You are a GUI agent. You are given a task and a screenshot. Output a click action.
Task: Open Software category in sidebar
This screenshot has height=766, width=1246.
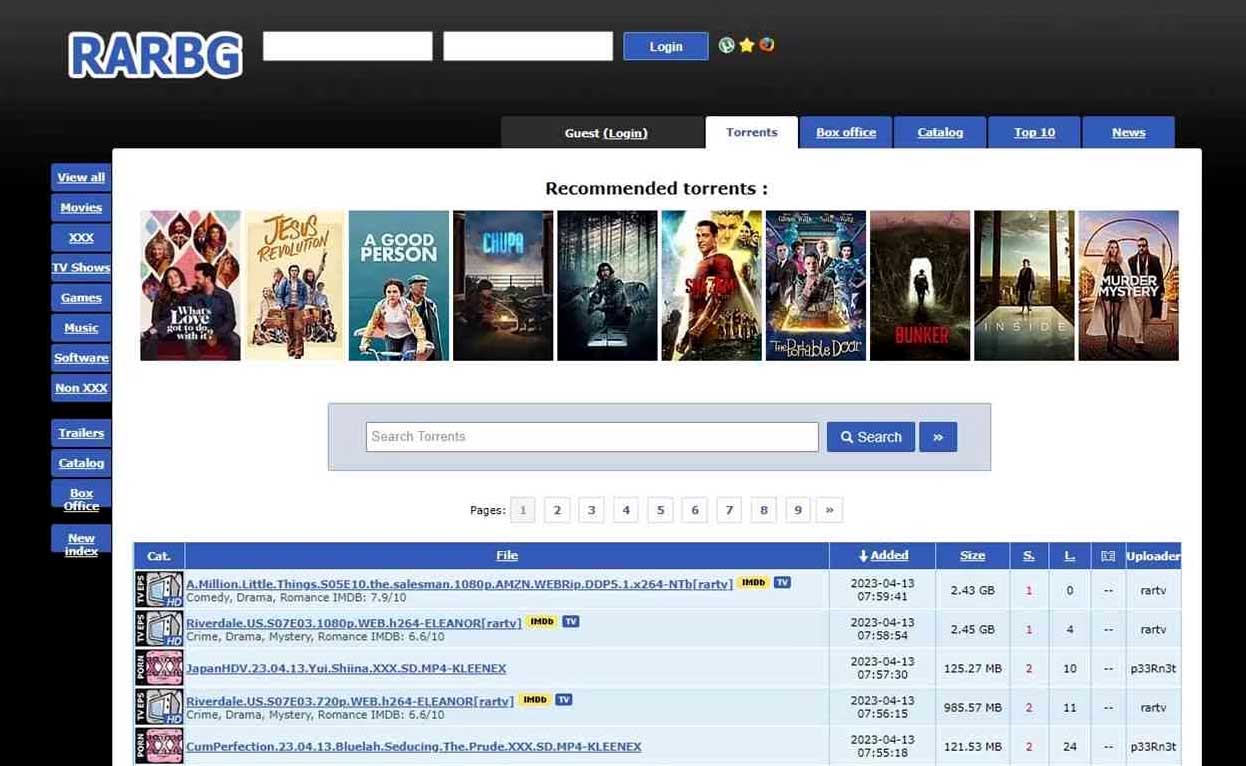click(x=81, y=358)
